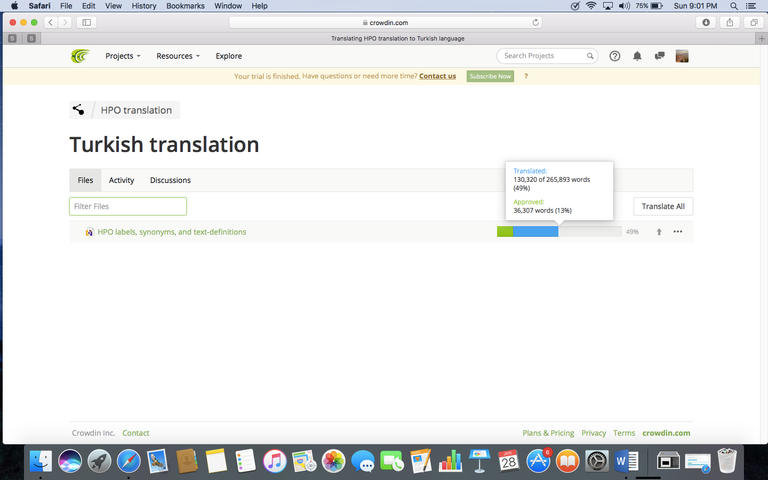The image size is (768, 480).
Task: Open System Preferences in Dock
Action: point(597,461)
